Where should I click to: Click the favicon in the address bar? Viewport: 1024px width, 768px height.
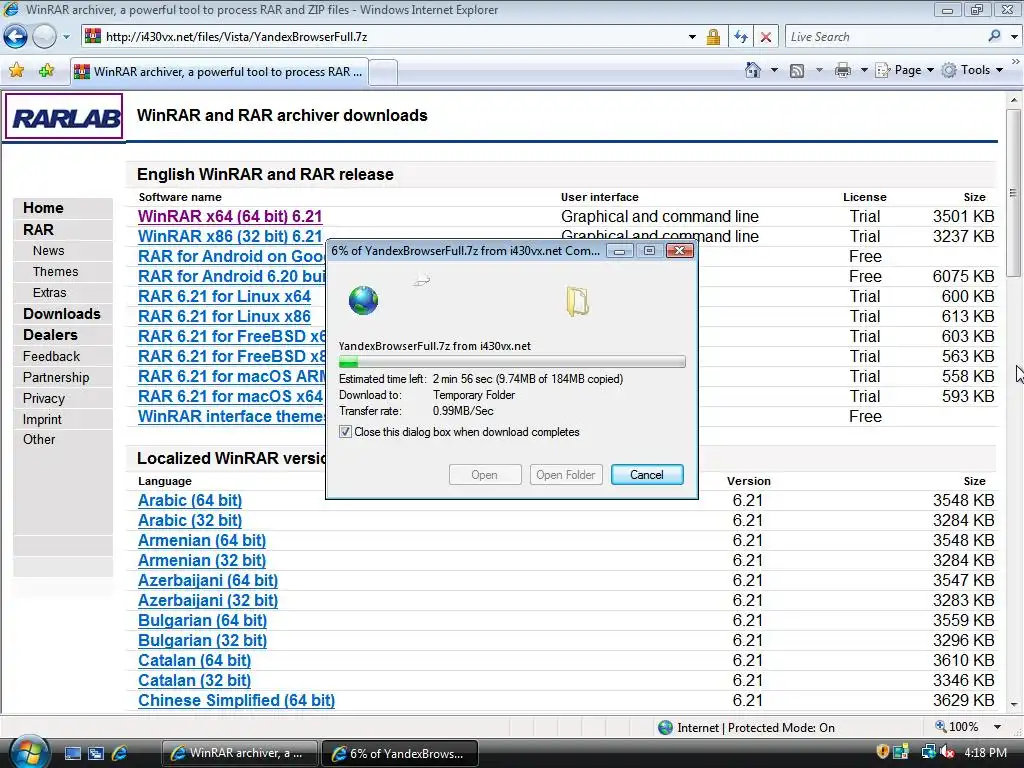pos(93,37)
